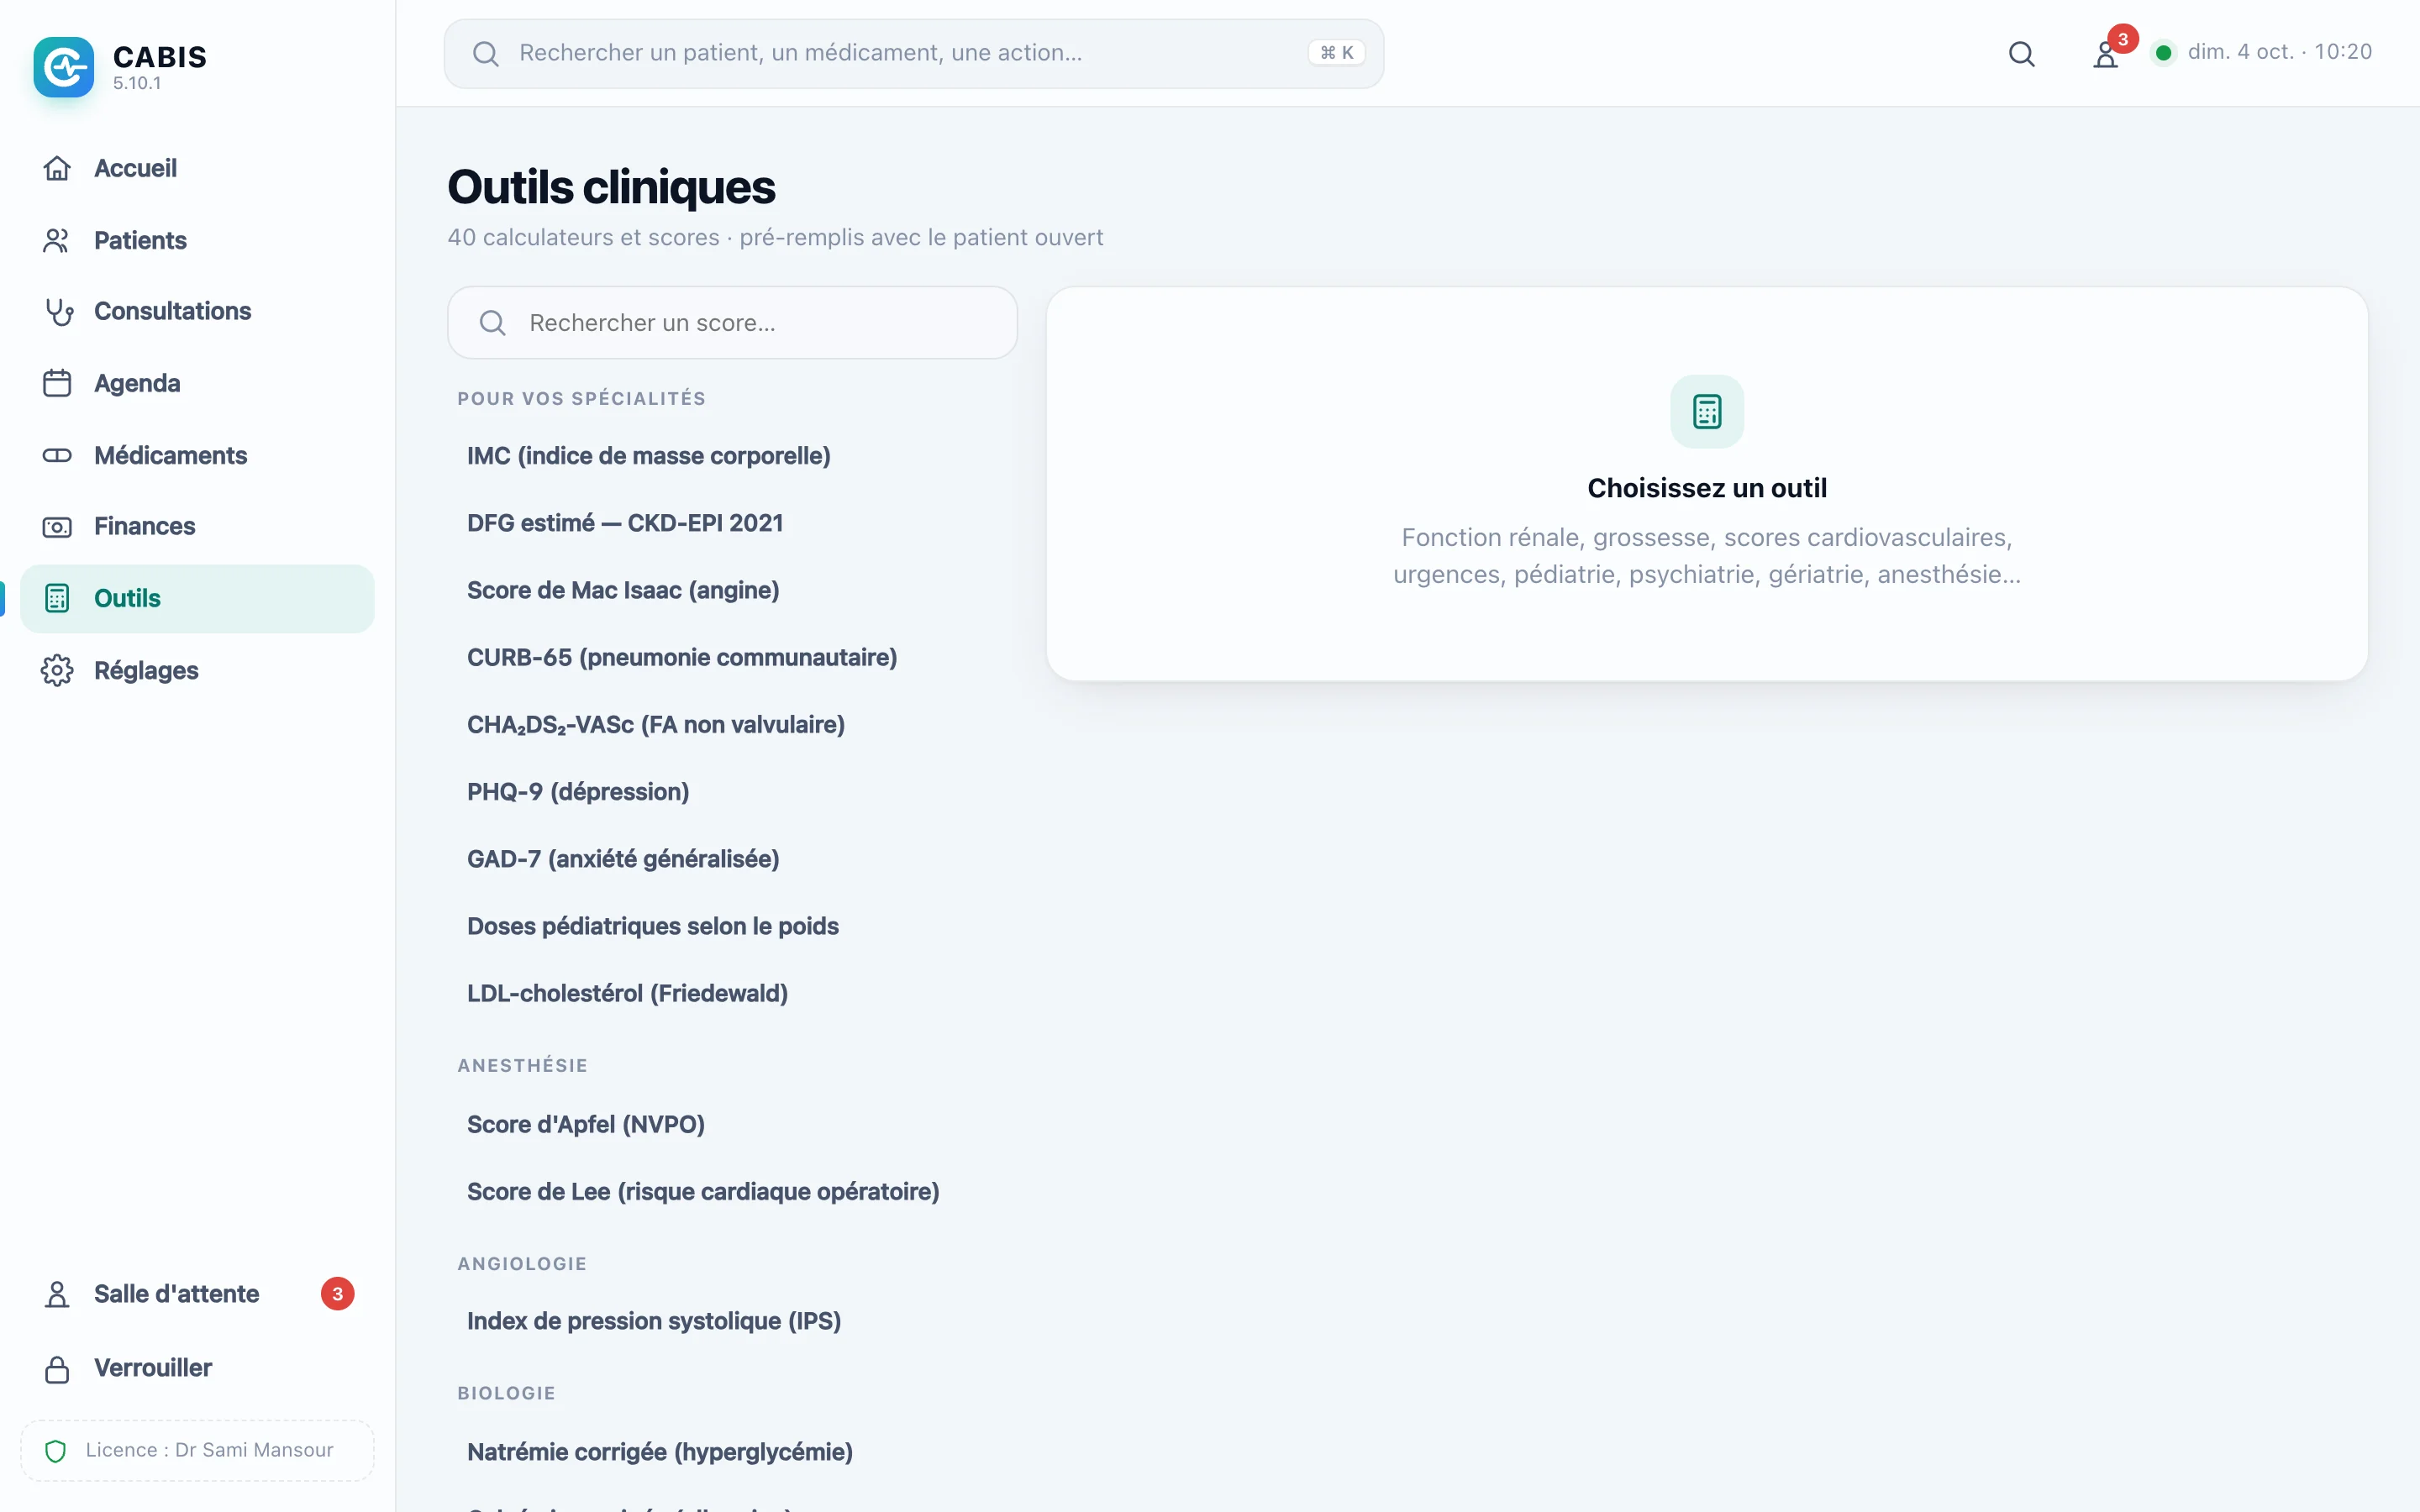Image resolution: width=2420 pixels, height=1512 pixels.
Task: Click the Médicaments pill icon
Action: click(57, 455)
